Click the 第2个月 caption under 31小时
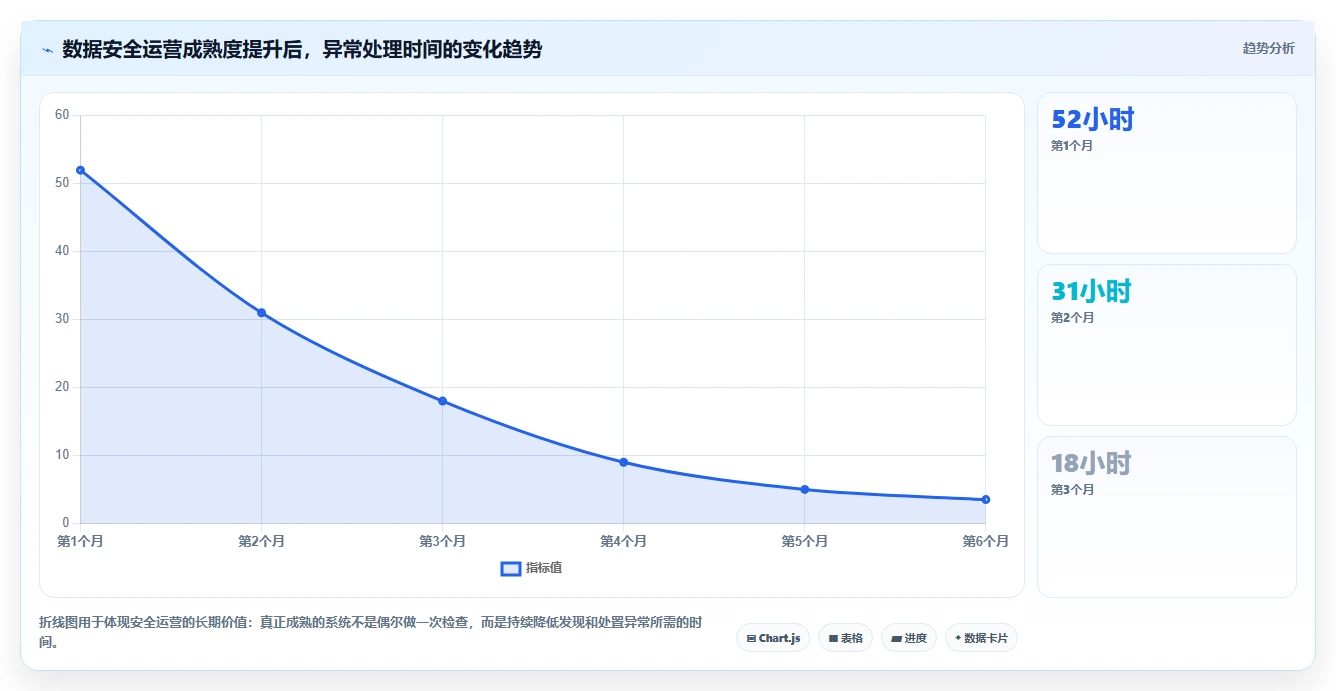The image size is (1336, 691). pyautogui.click(x=1072, y=318)
